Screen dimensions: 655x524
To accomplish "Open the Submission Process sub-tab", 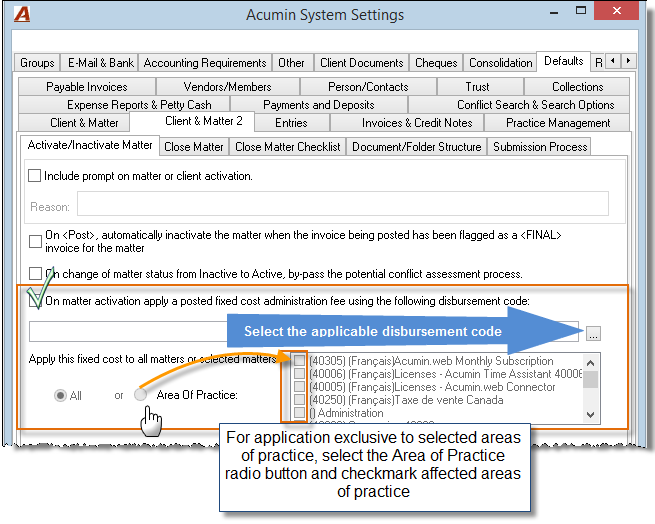I will (x=540, y=147).
